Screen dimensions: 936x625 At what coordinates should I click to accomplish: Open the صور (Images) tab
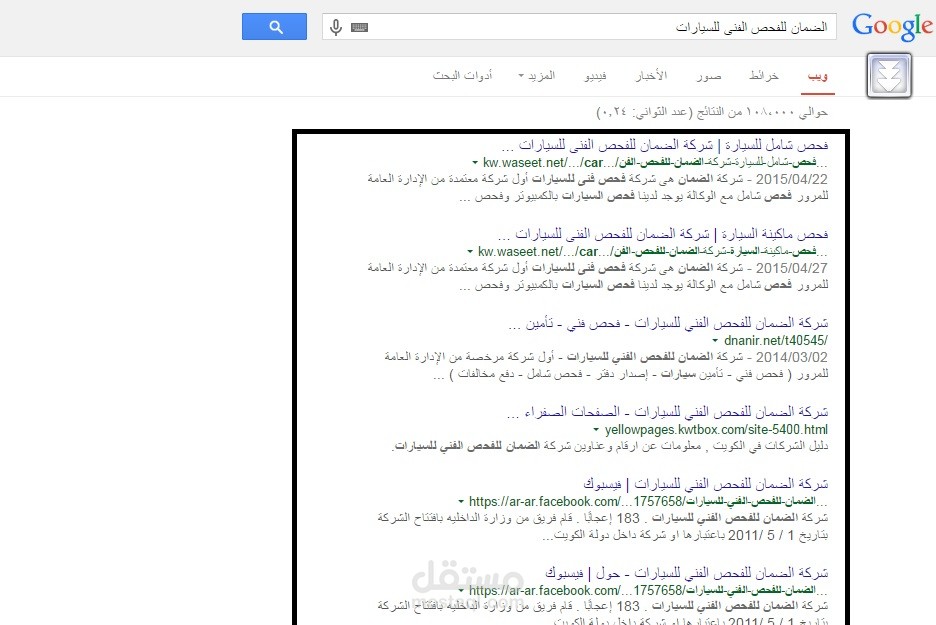(x=709, y=76)
